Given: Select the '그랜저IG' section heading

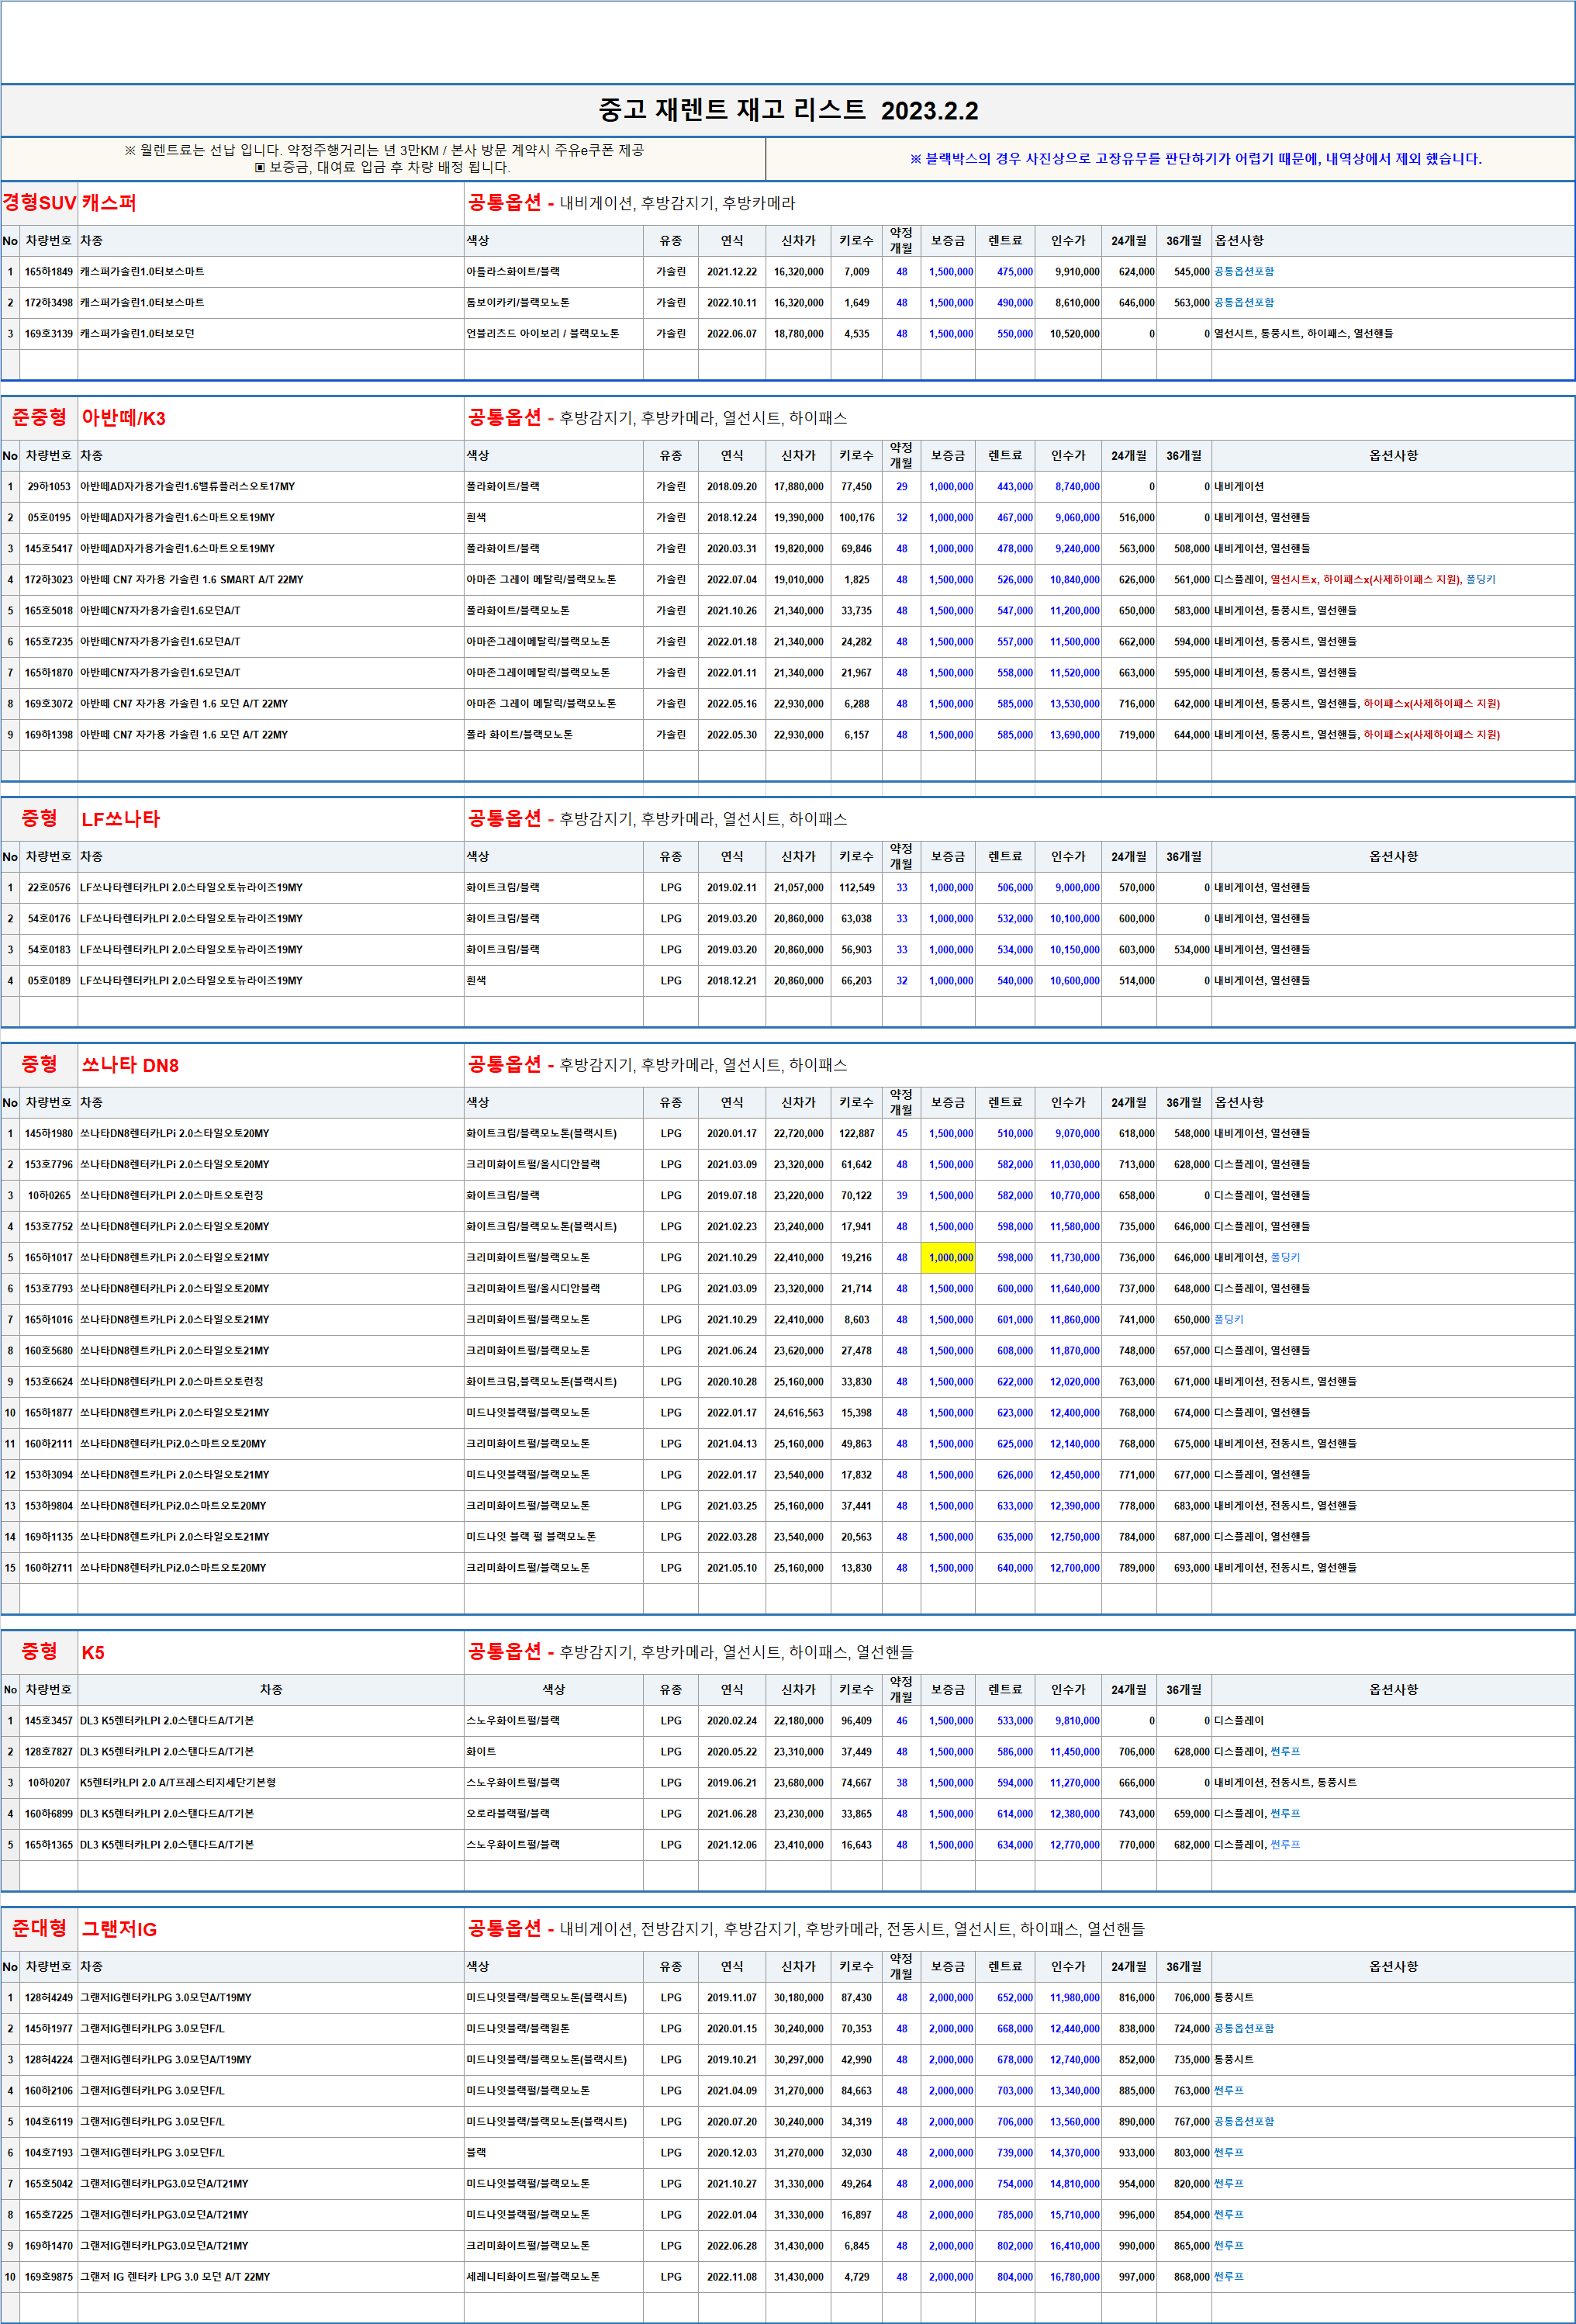Looking at the screenshot, I should coord(119,1929).
